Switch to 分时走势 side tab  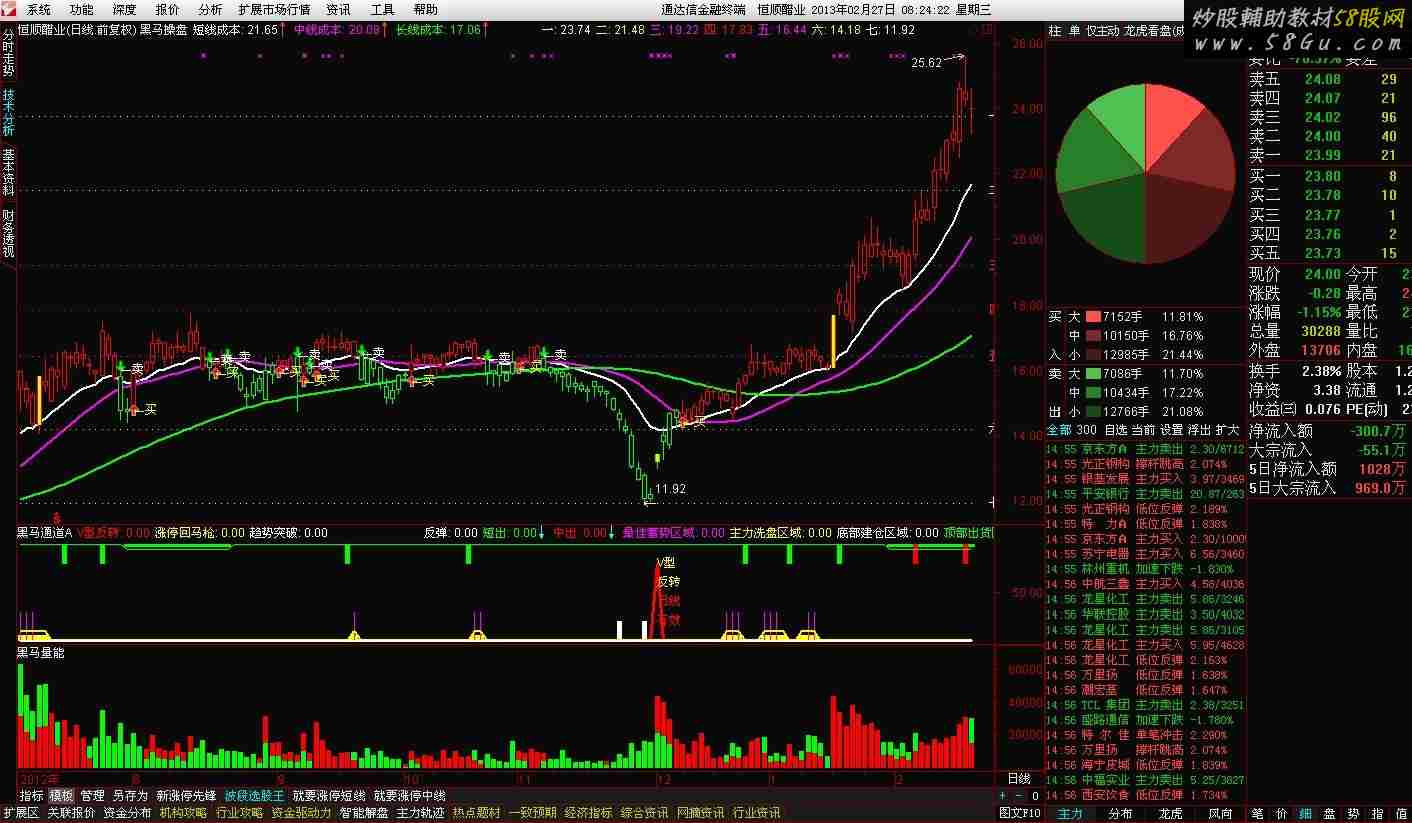click(x=8, y=53)
